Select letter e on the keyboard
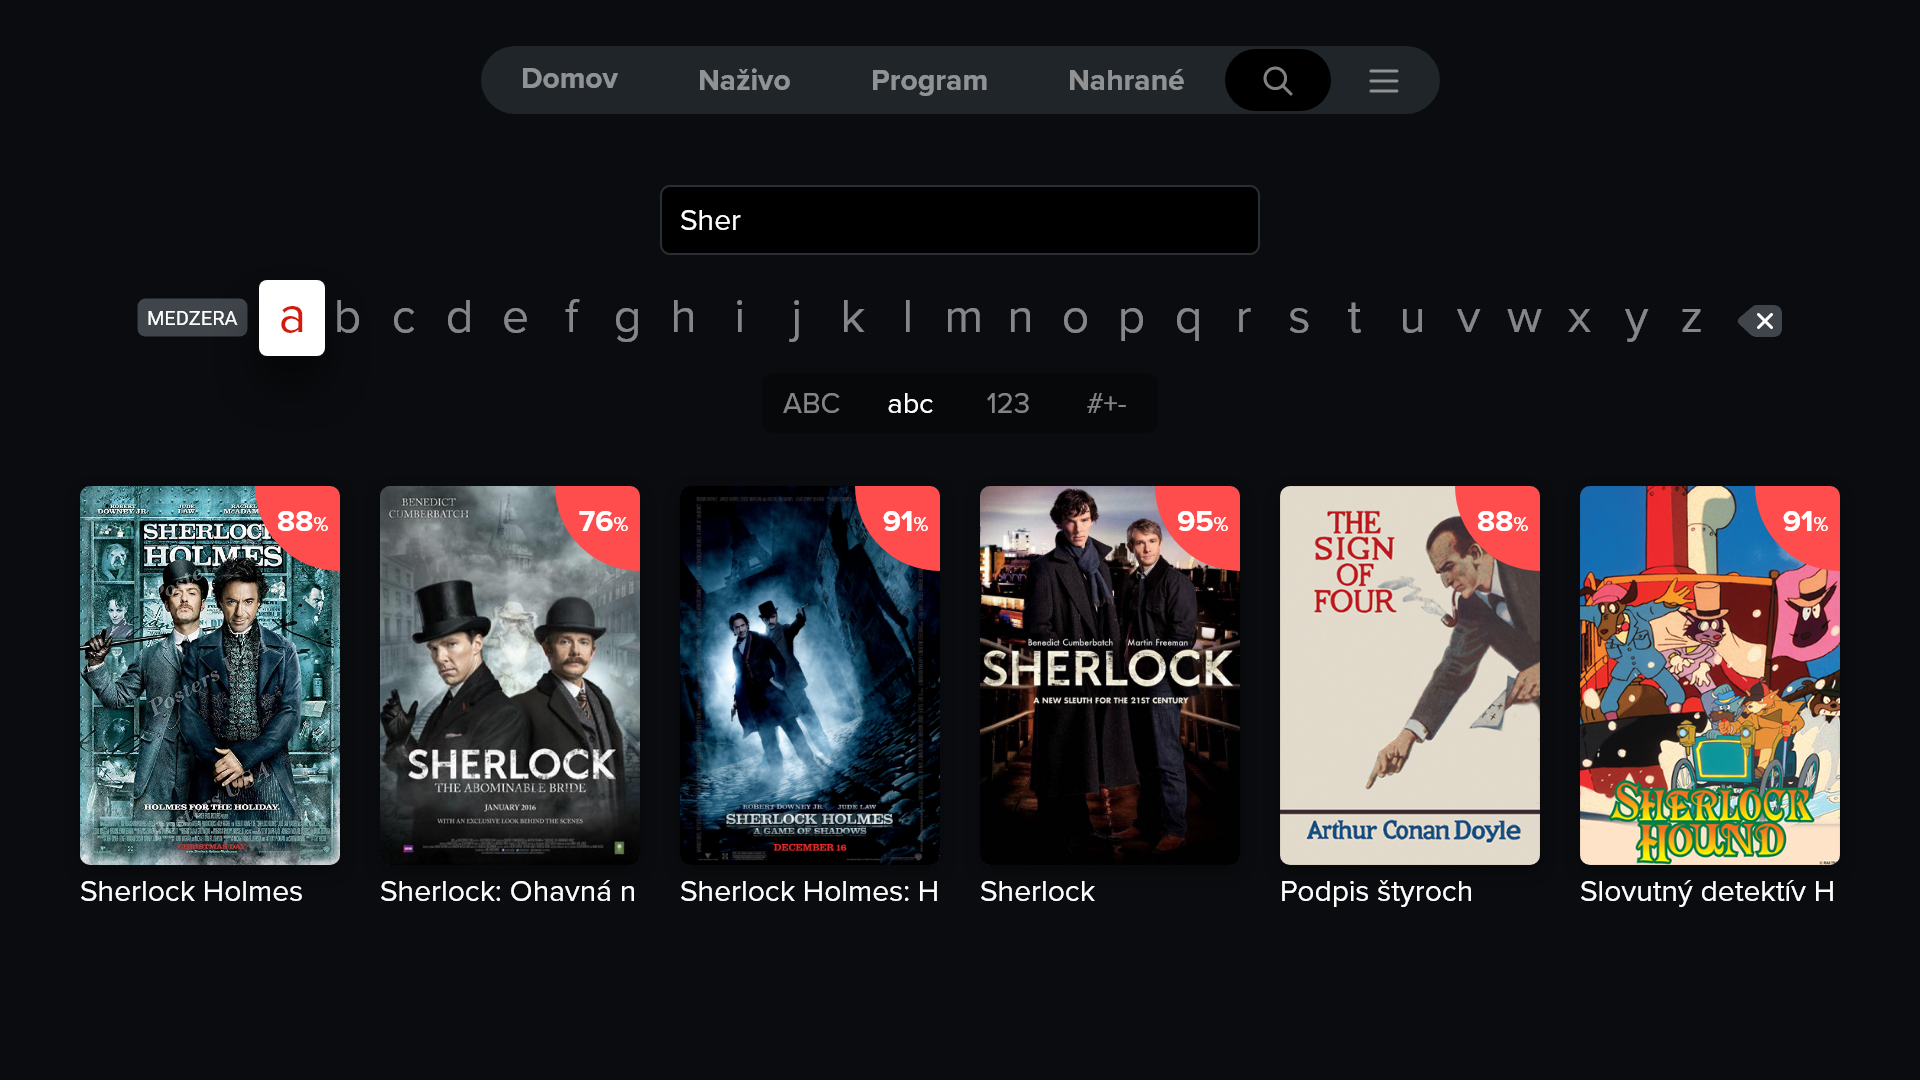This screenshot has height=1080, width=1920. pos(515,318)
